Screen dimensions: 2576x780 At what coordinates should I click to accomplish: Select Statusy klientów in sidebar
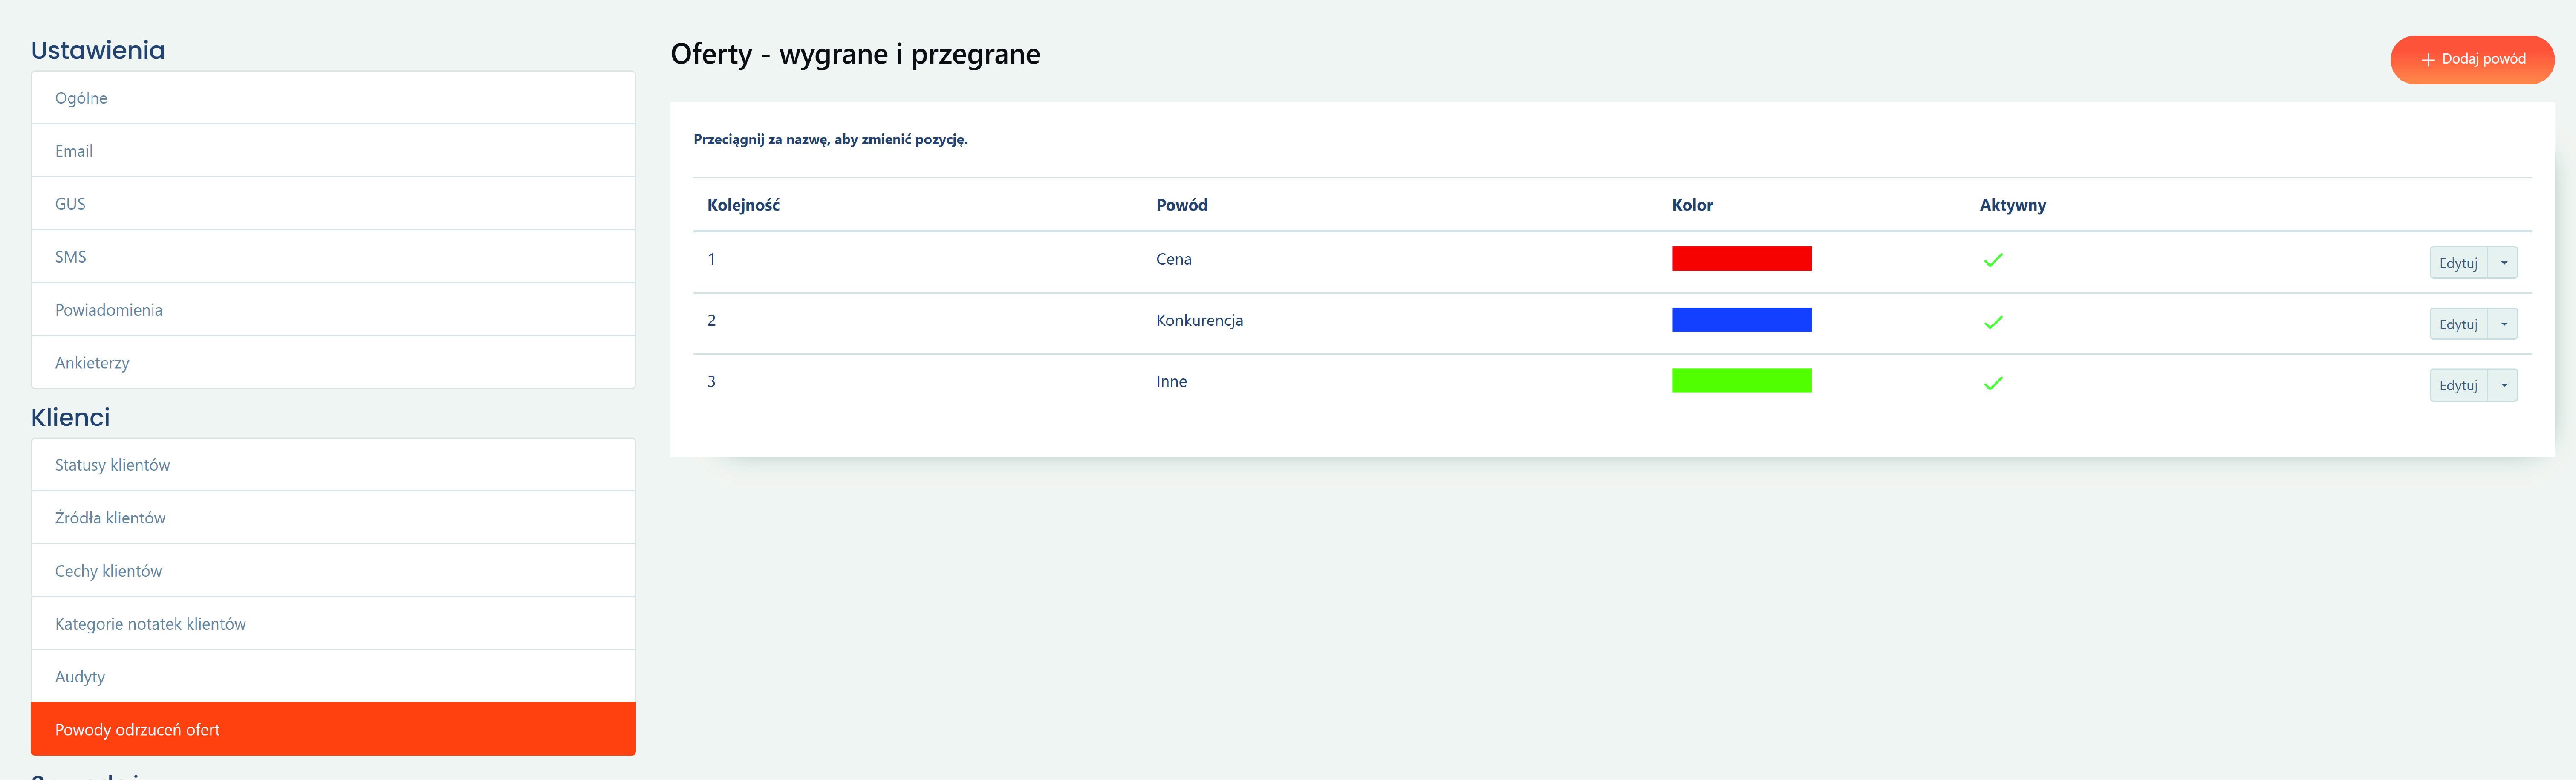(112, 465)
